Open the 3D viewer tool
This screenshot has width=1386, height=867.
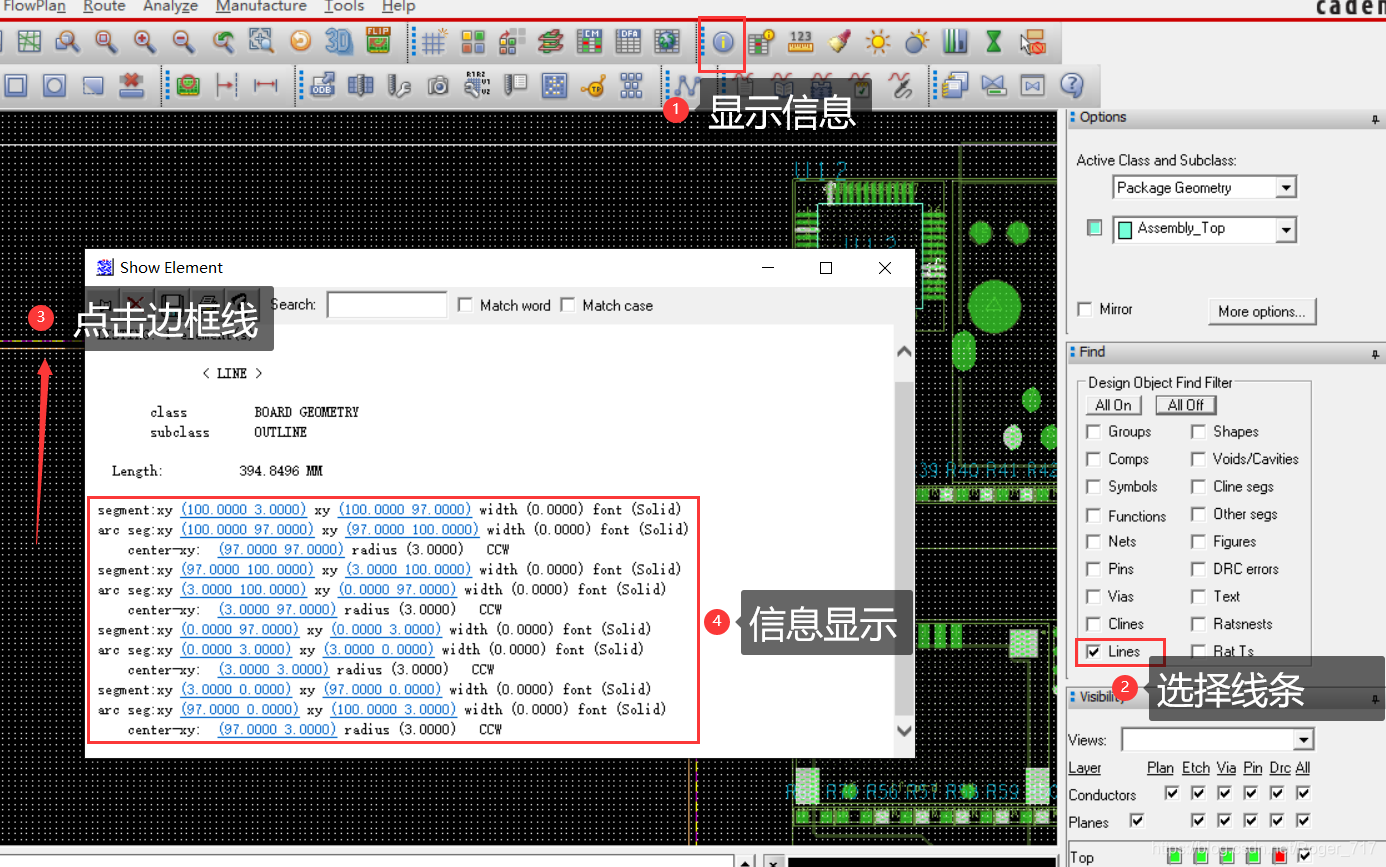[x=339, y=41]
